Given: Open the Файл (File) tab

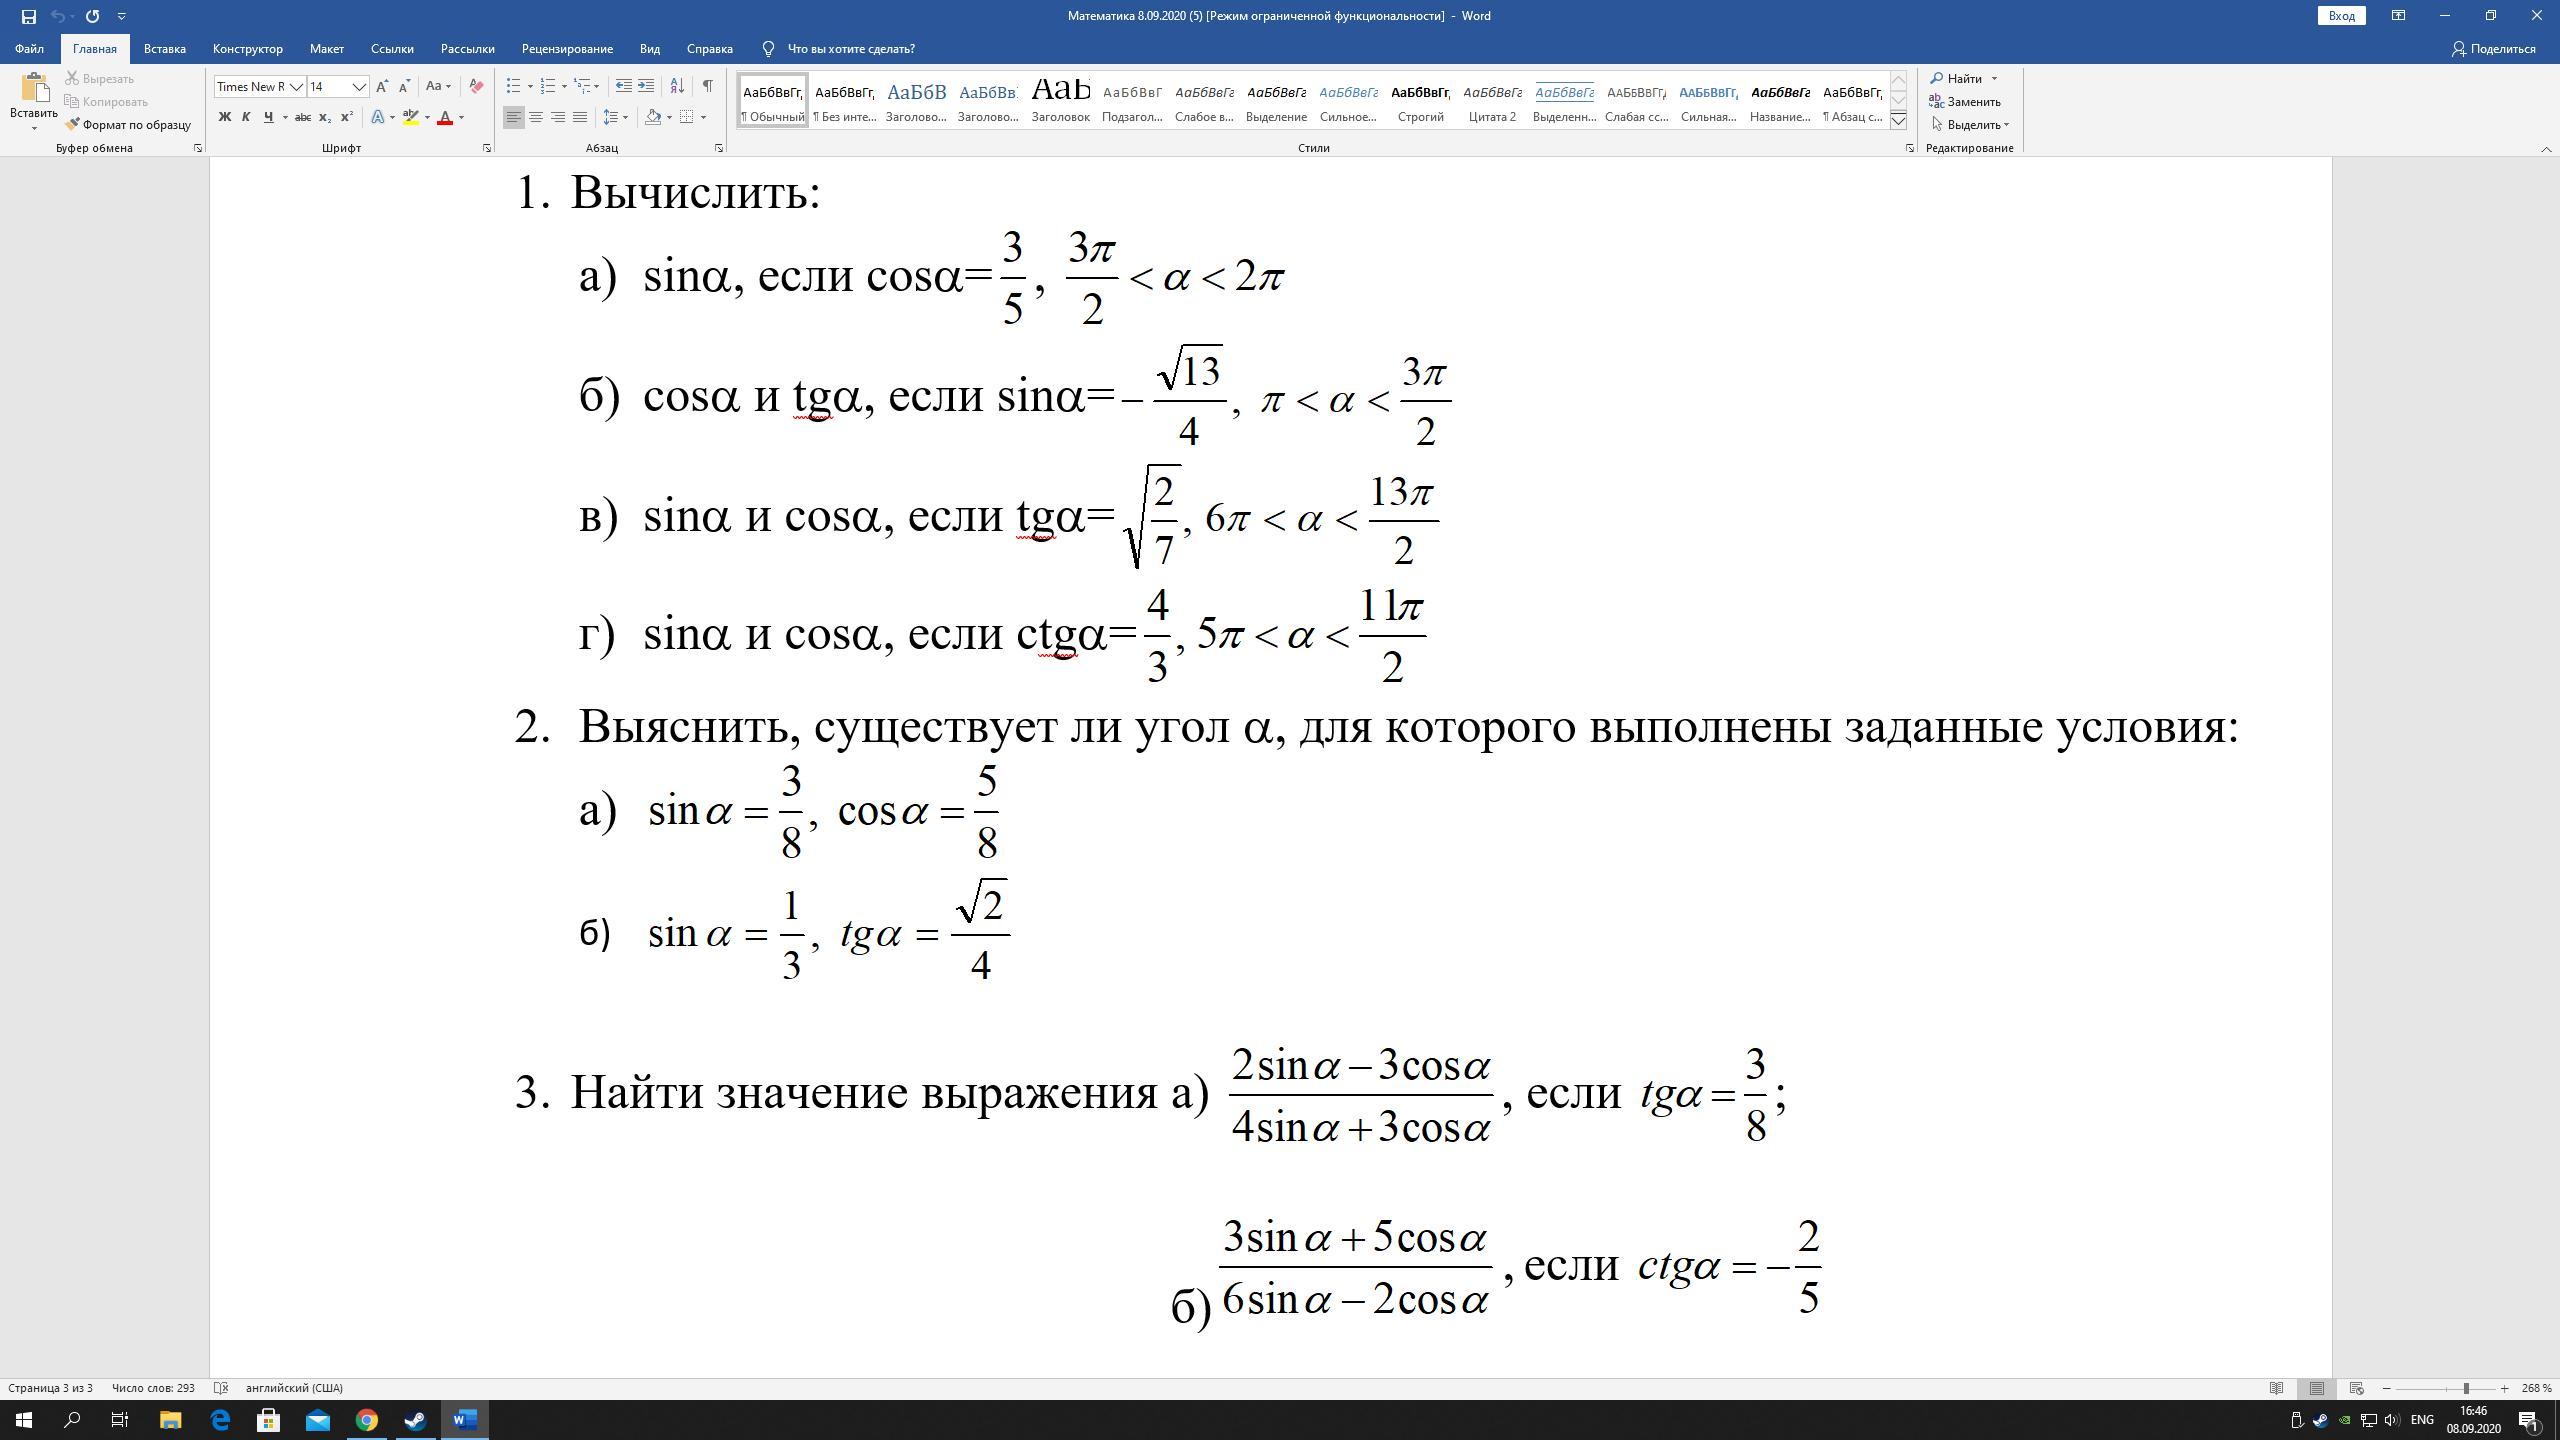Looking at the screenshot, I should pos(29,48).
